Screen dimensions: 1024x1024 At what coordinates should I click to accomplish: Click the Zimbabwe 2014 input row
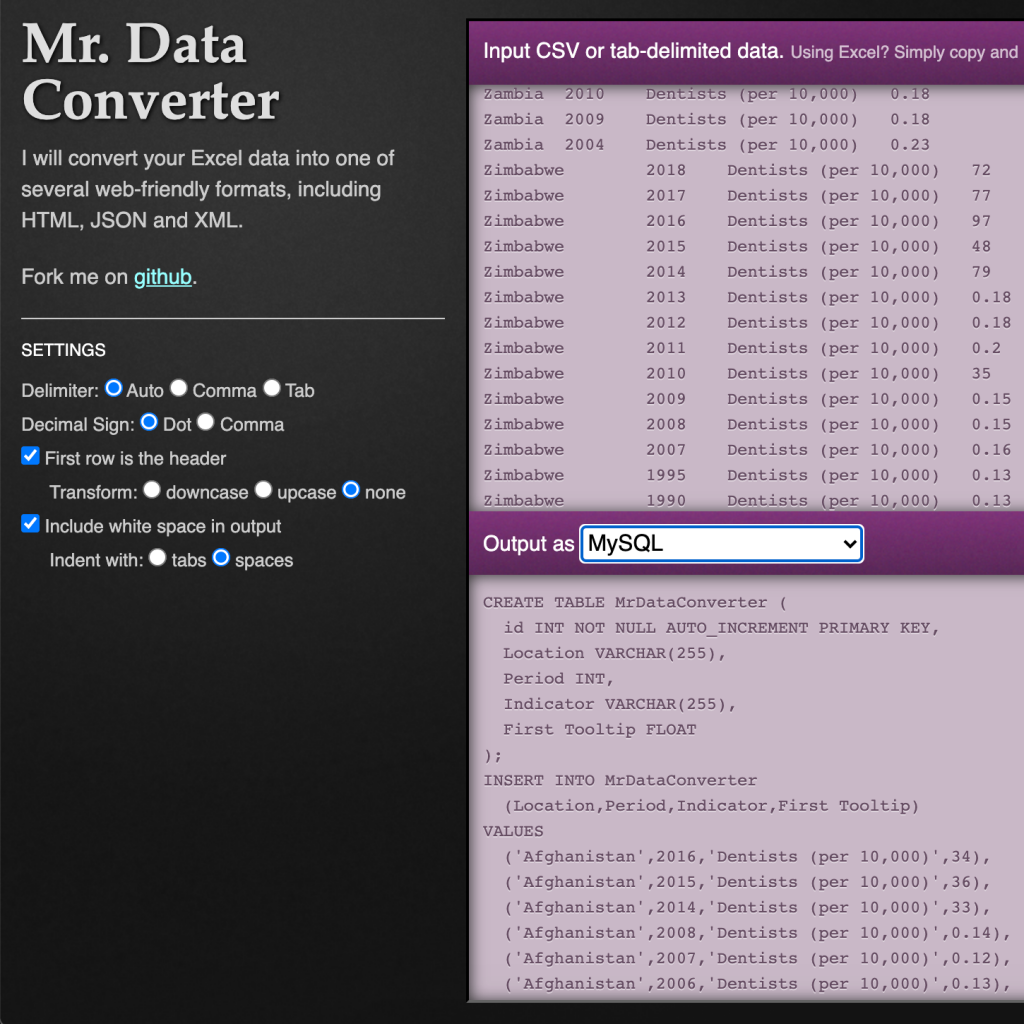[737, 273]
